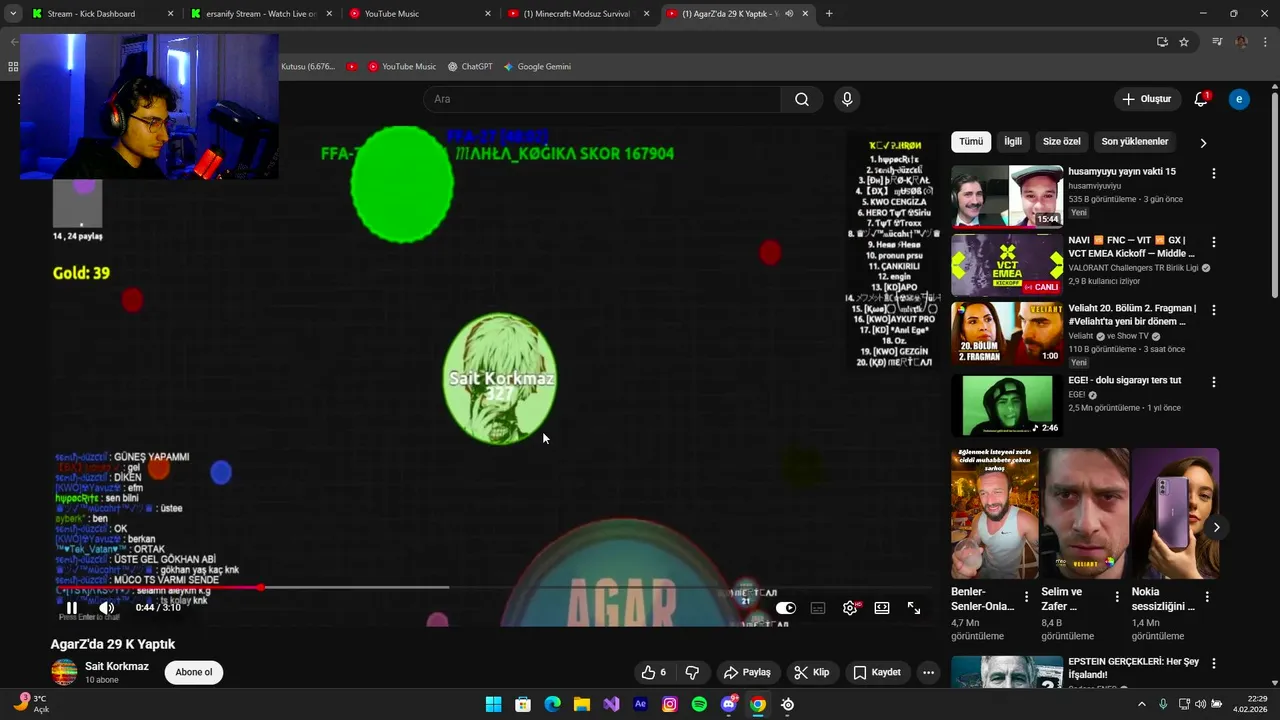Like the video with thumbs up
Image resolution: width=1280 pixels, height=720 pixels.
(x=654, y=672)
